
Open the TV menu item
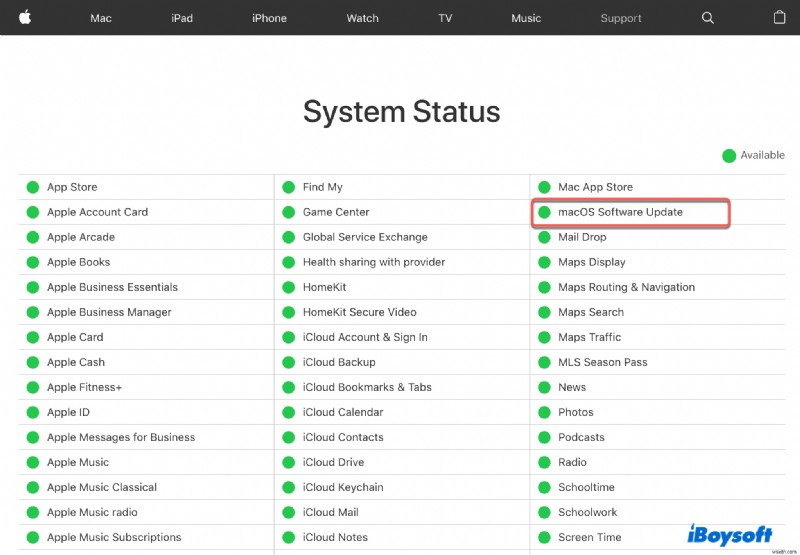tap(445, 18)
